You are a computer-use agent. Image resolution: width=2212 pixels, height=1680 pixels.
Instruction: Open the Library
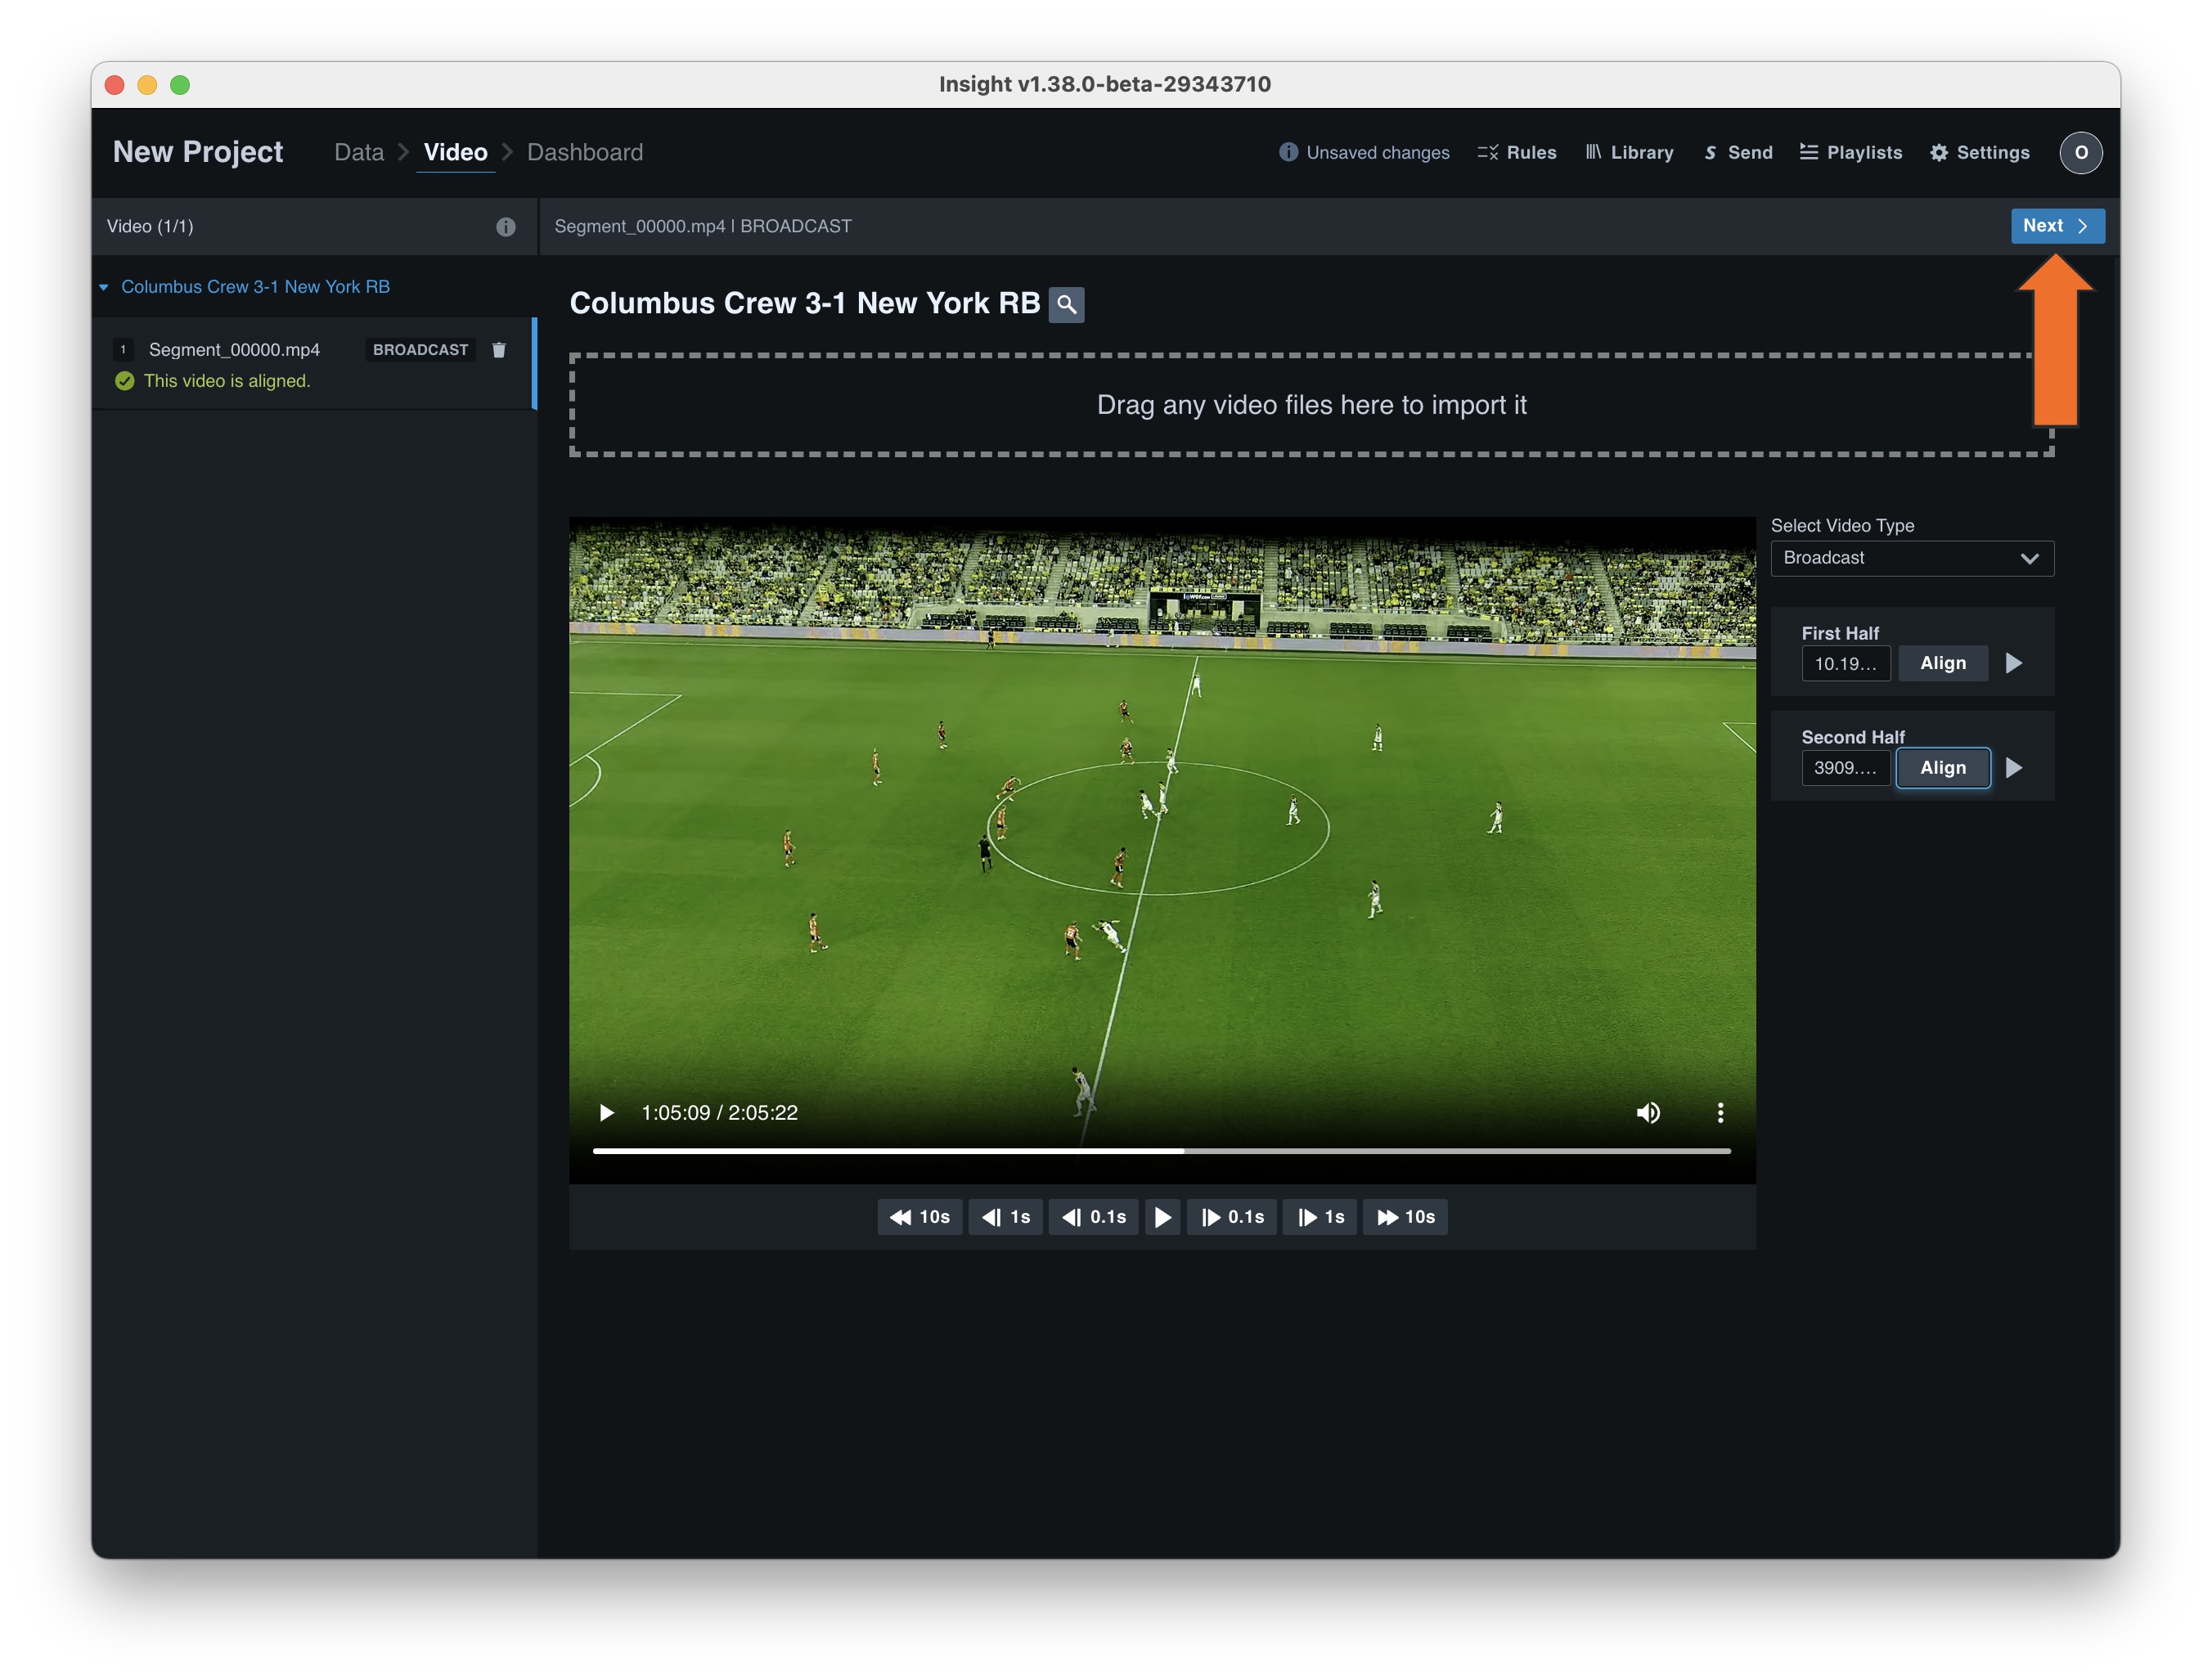coord(1630,152)
